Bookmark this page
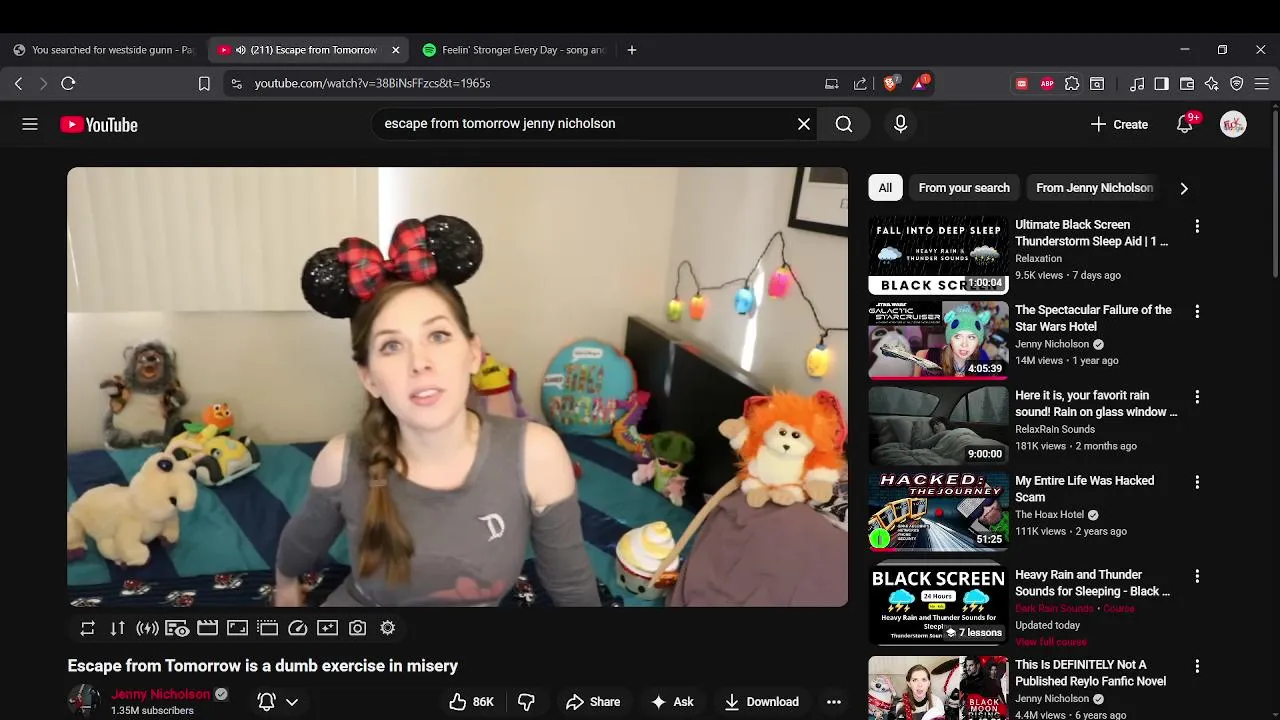1280x720 pixels. [x=204, y=84]
